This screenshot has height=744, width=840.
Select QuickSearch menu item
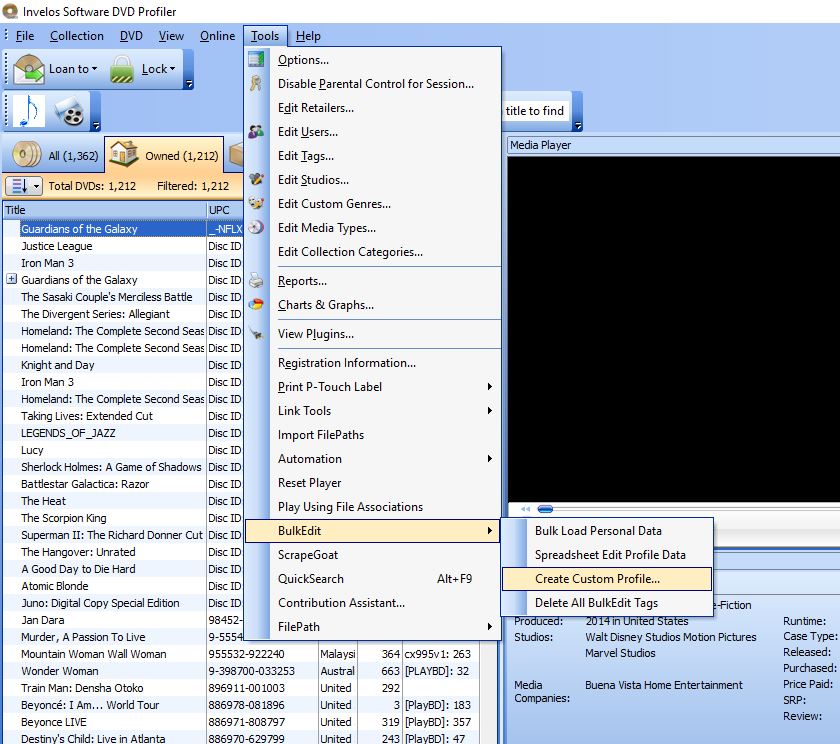tap(373, 578)
